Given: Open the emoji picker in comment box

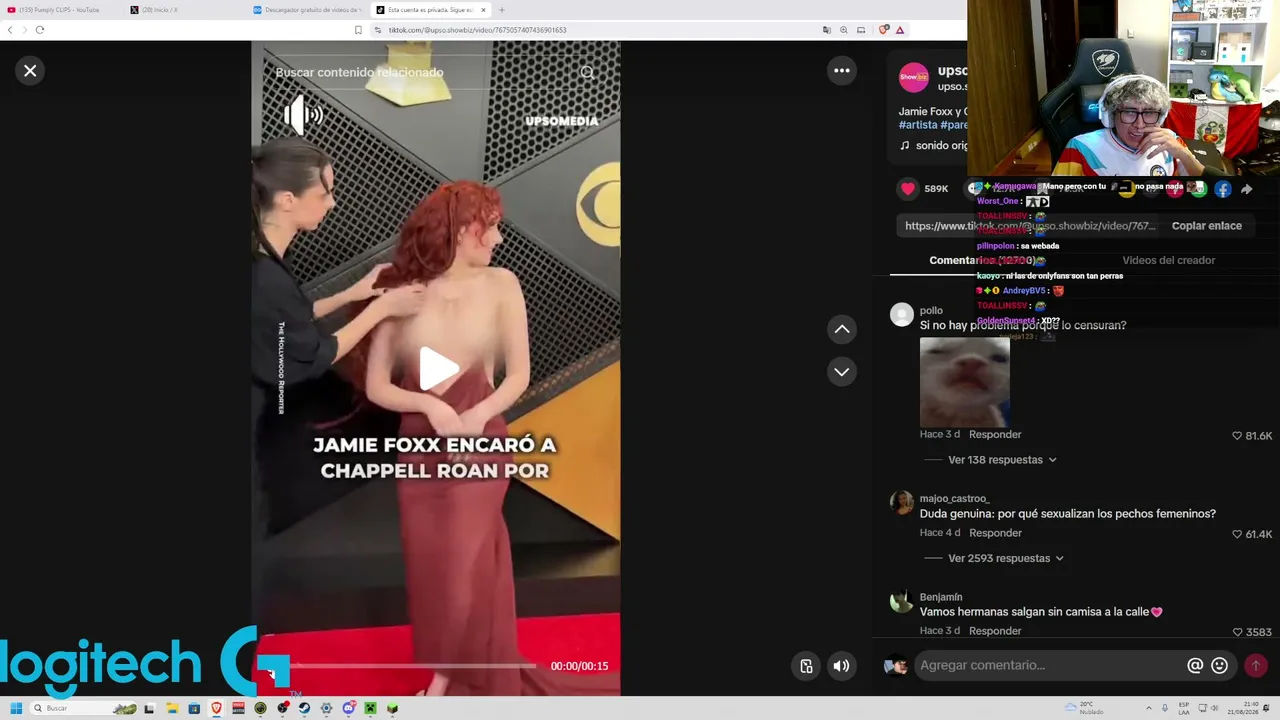Looking at the screenshot, I should [1219, 665].
